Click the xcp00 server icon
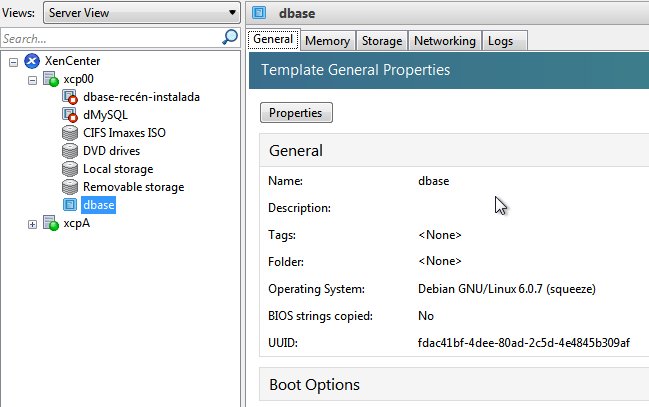Viewport: 649px width, 407px height. tap(51, 79)
